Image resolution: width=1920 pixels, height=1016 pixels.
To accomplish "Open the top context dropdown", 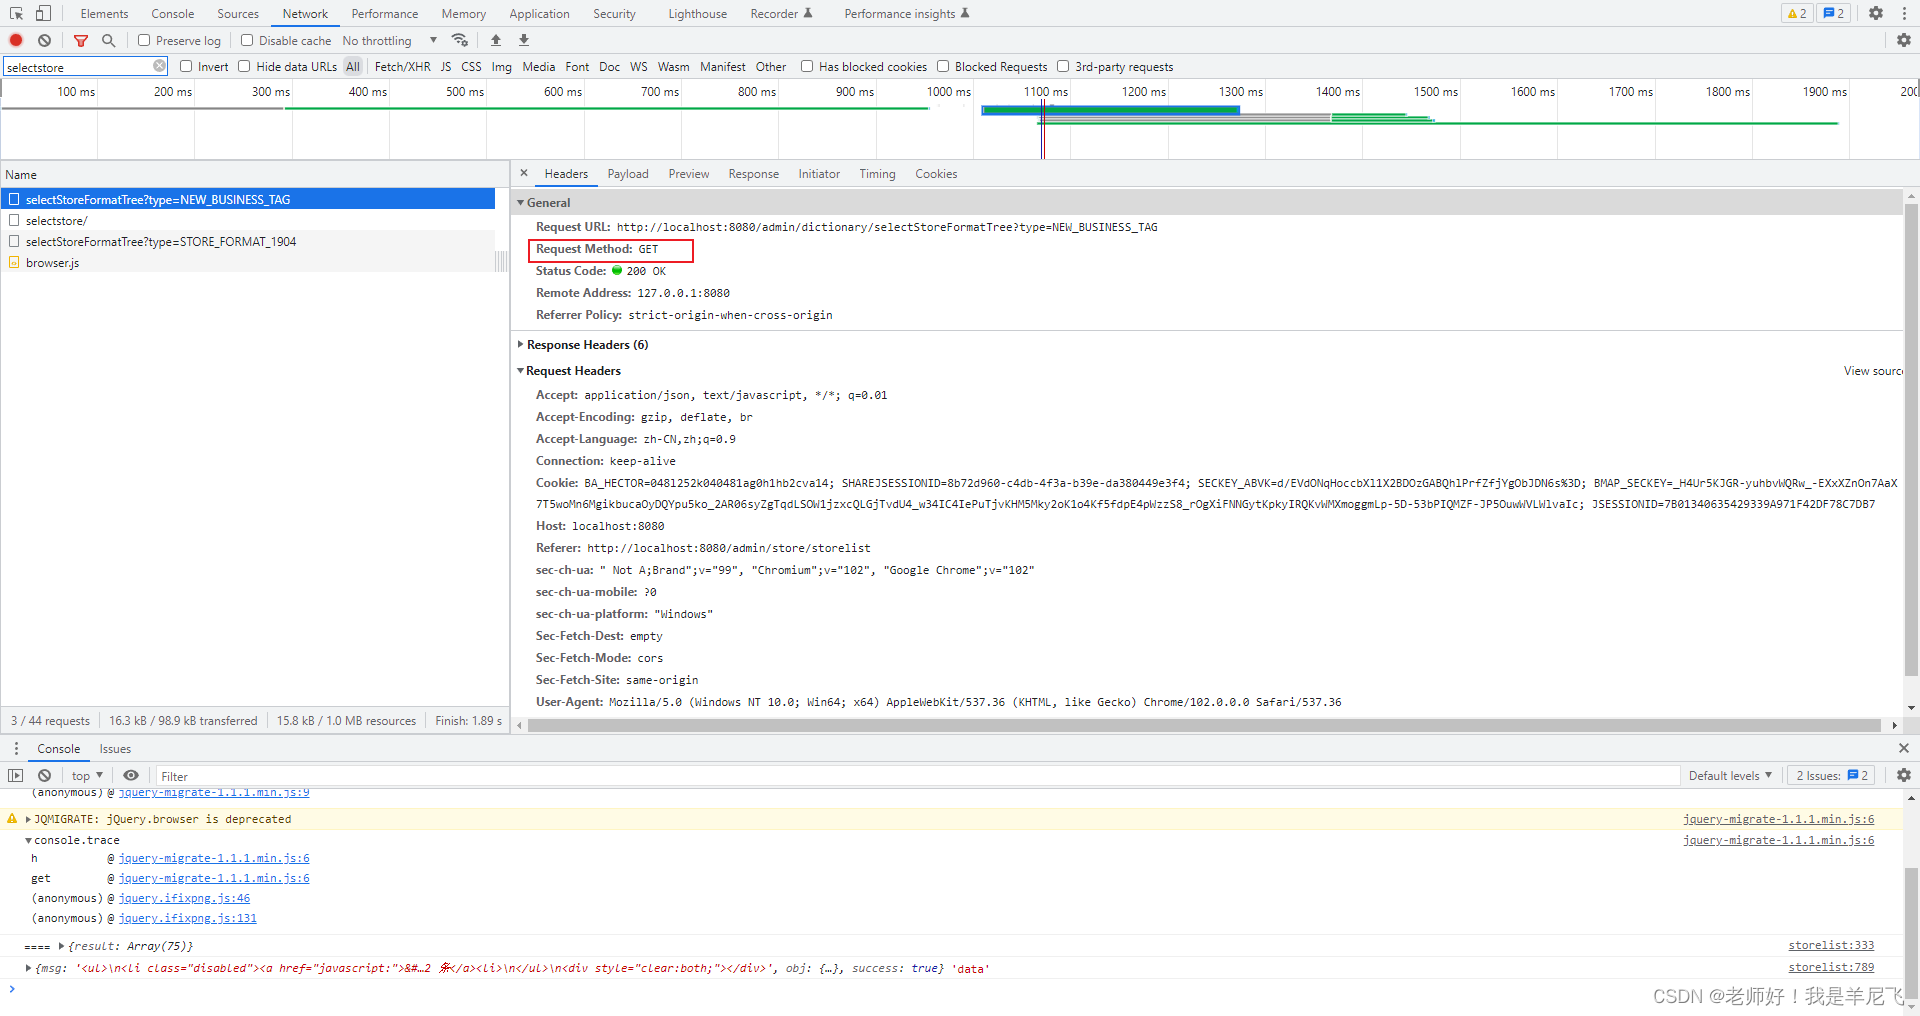I will coord(87,775).
